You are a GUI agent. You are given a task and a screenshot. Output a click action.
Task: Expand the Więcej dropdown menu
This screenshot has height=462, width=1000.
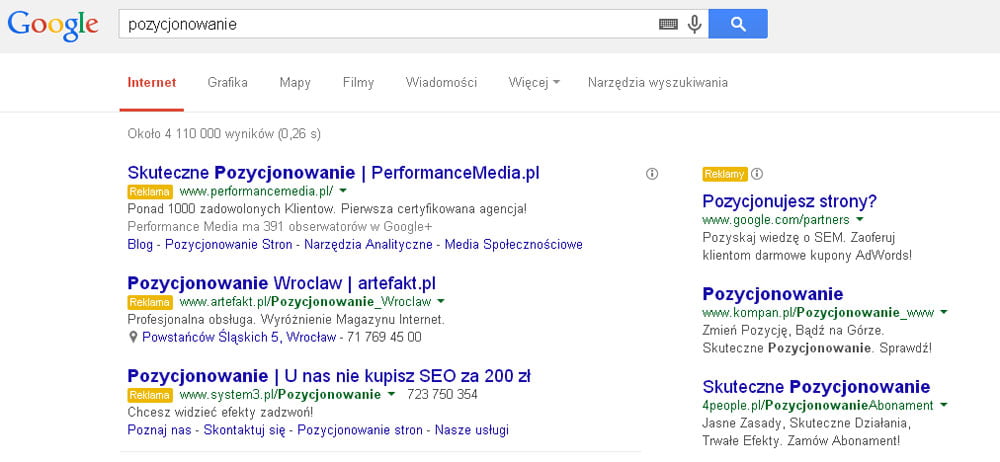click(x=534, y=82)
